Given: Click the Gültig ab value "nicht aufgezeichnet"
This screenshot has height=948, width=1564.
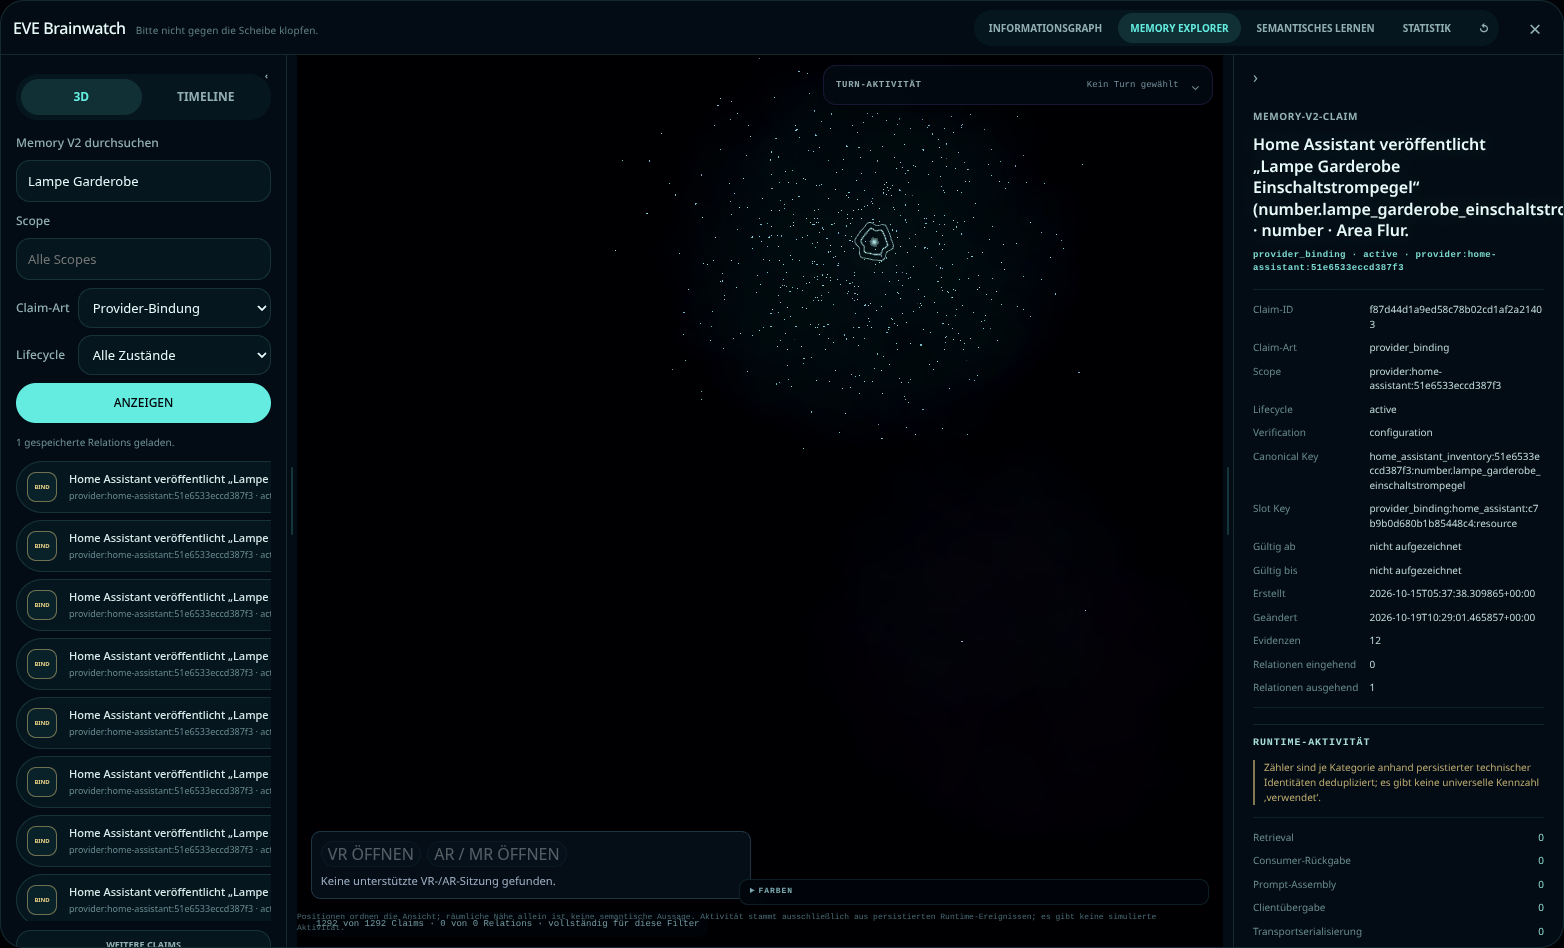Looking at the screenshot, I should pyautogui.click(x=1415, y=547).
